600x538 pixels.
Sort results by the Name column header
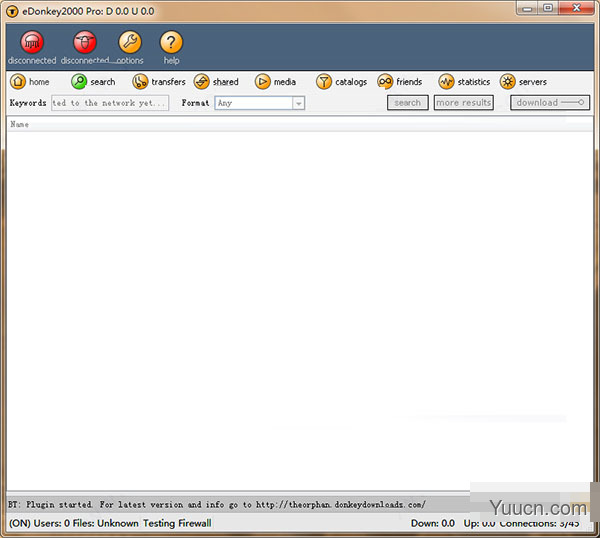point(20,124)
